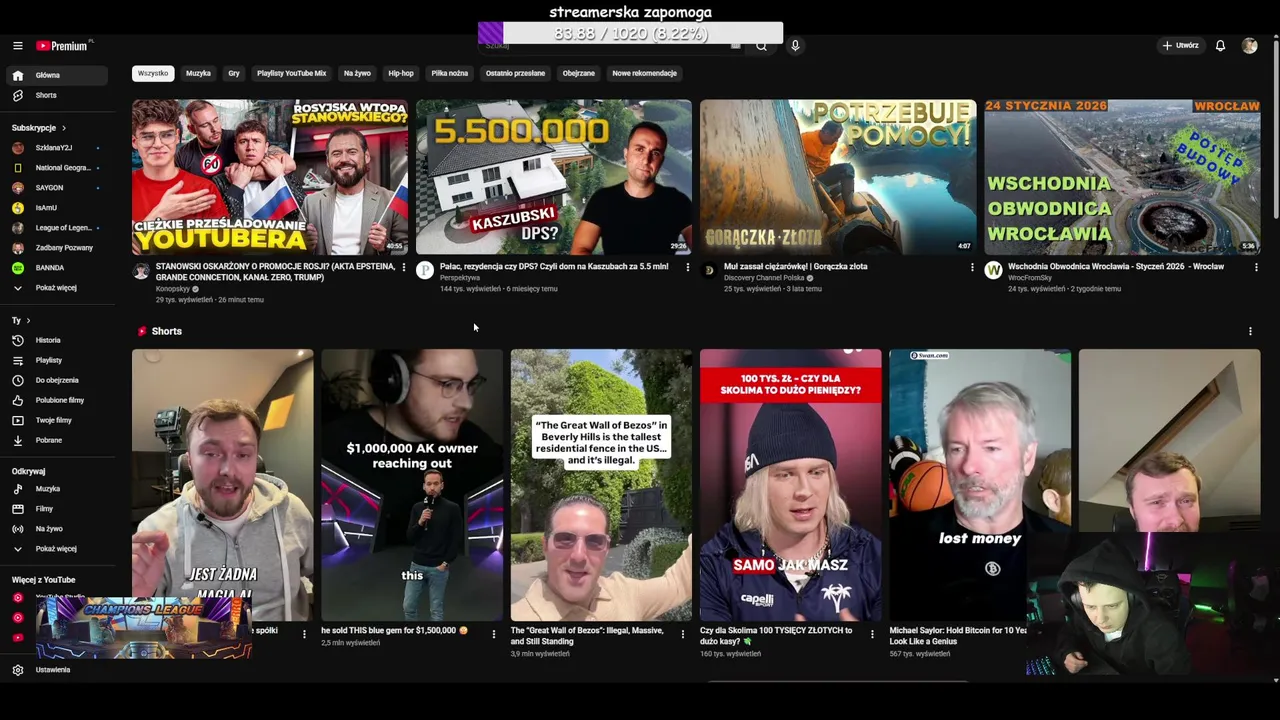Screen dimensions: 1280x720
Task: Open Na żywo in sidebar
Action: coord(57,529)
